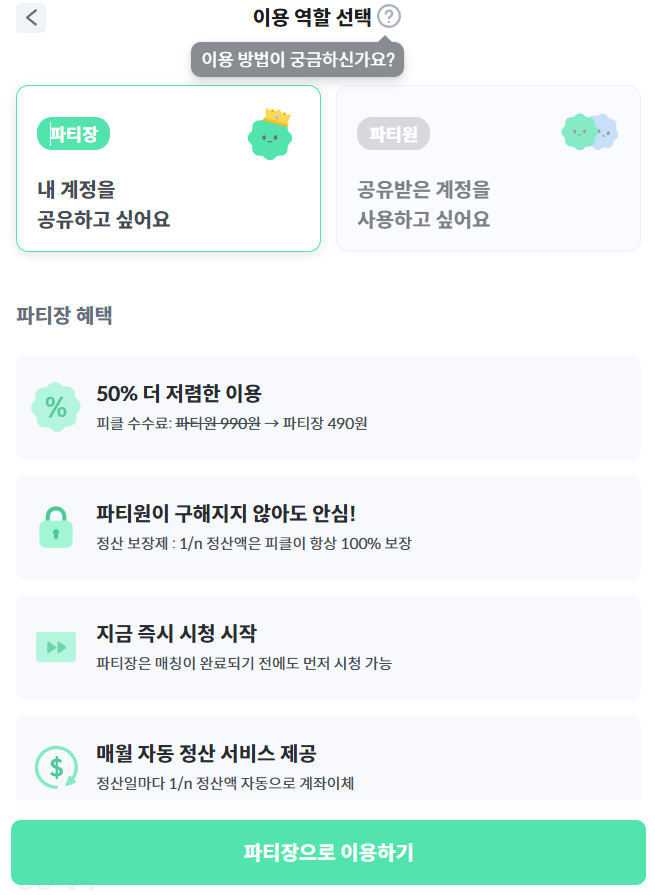Click the back arrow at the top left
Viewport: 655px width, 895px height.
[x=31, y=18]
